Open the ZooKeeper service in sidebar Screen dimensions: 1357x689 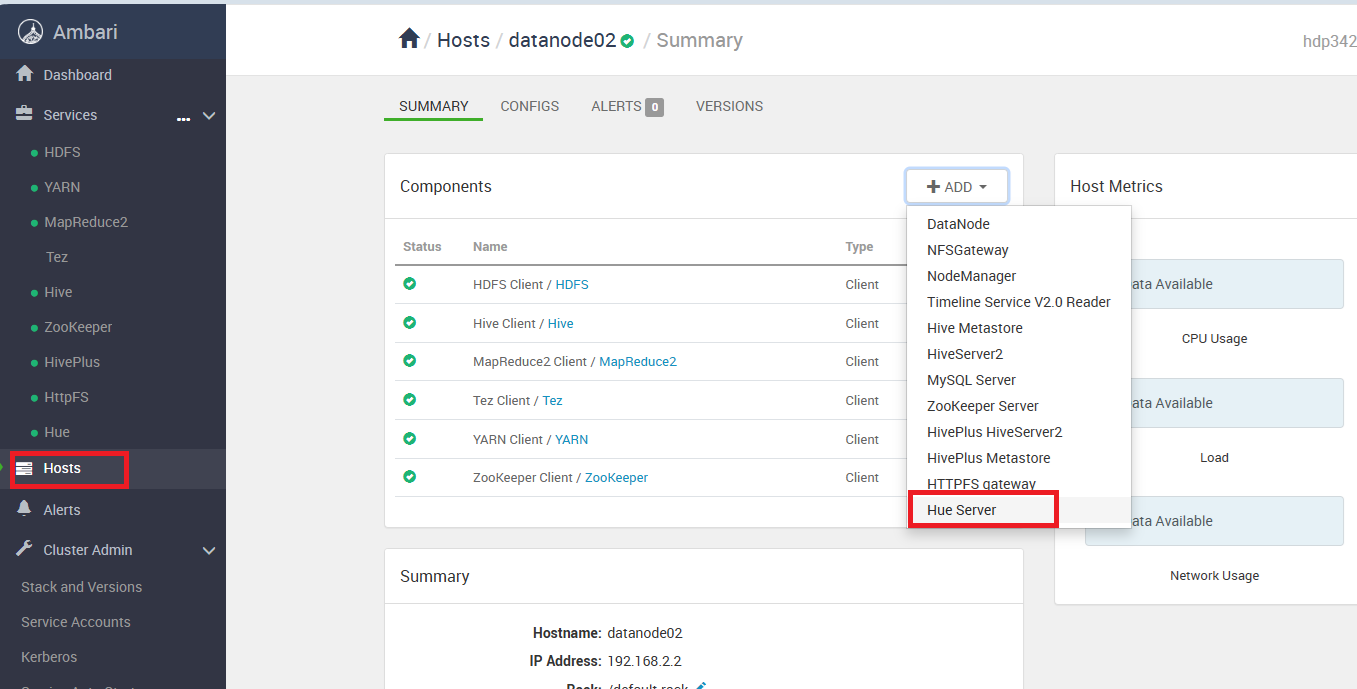tap(78, 327)
